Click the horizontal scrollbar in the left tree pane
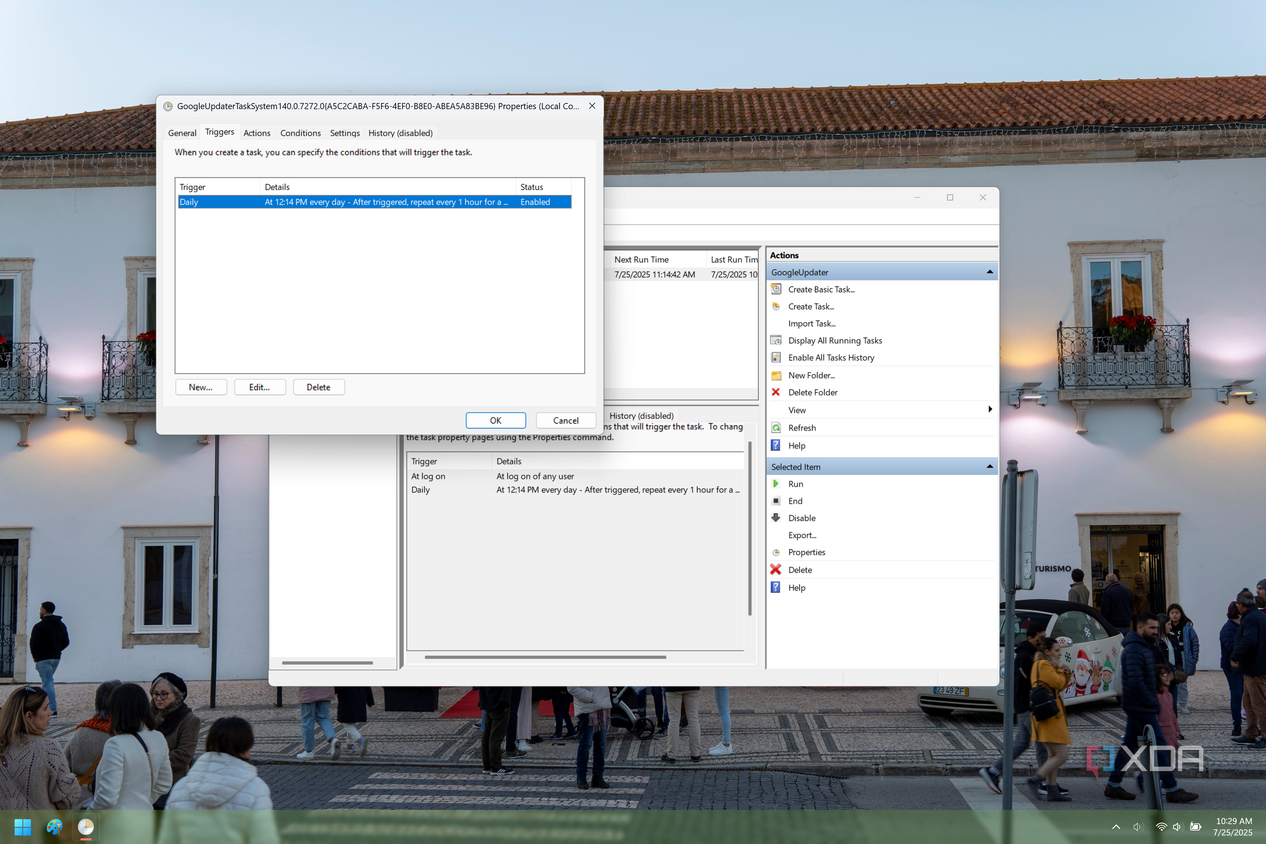The width and height of the screenshot is (1266, 844). point(328,662)
